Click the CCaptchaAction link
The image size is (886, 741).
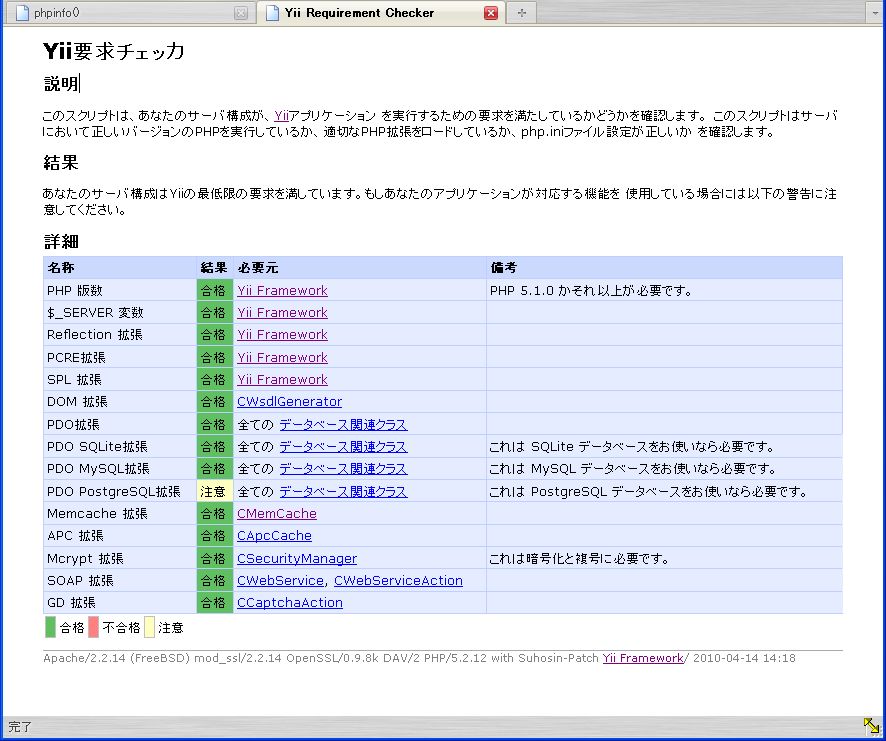click(289, 602)
